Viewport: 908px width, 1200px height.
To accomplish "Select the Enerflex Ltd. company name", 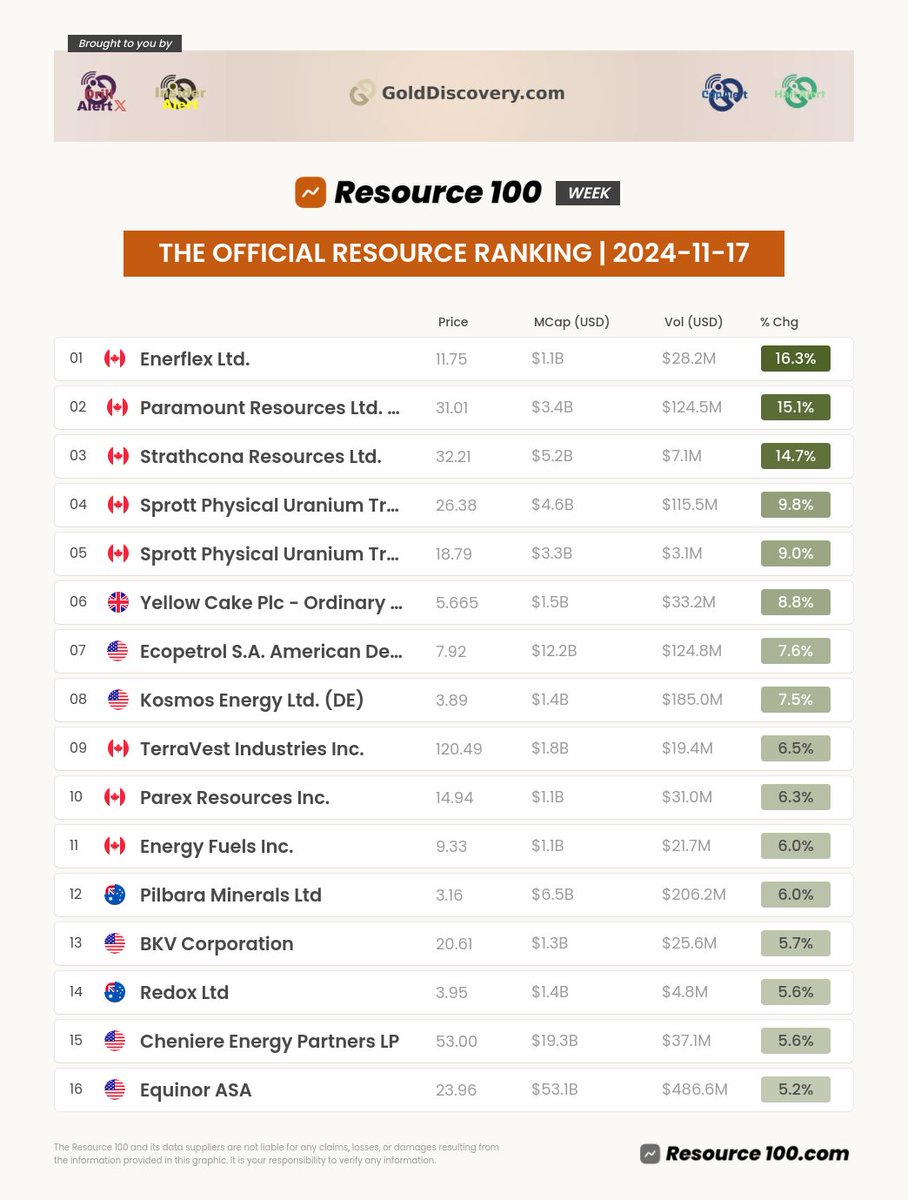I will (x=195, y=359).
